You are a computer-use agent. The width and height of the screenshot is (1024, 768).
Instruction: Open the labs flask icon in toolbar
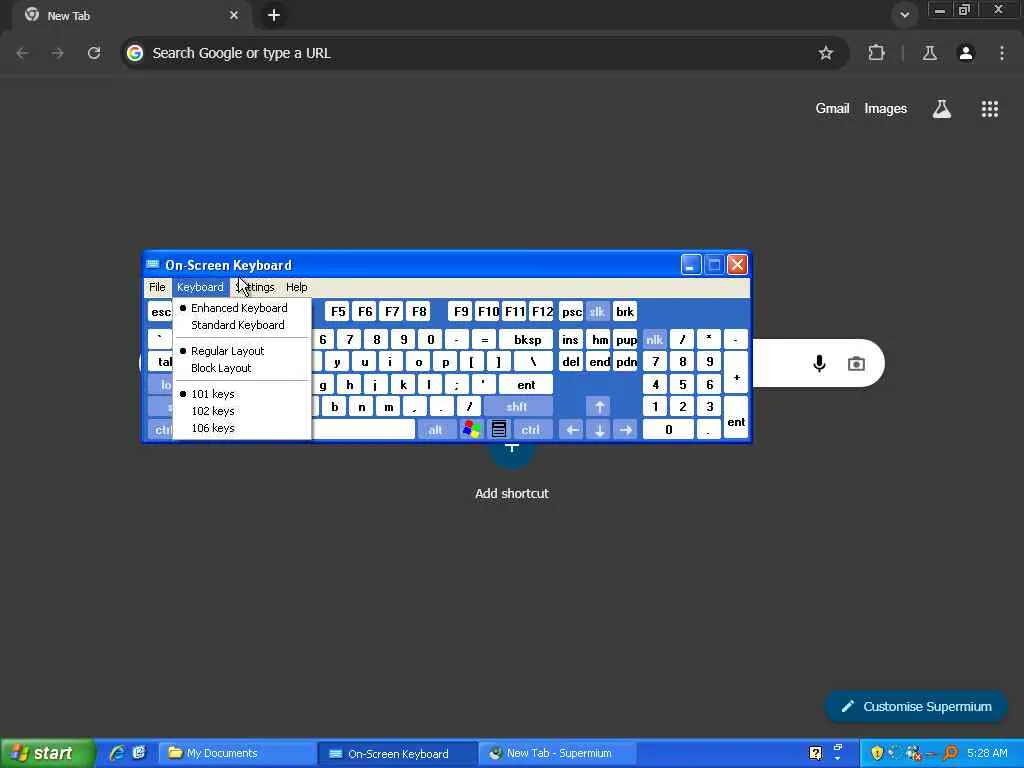(930, 53)
